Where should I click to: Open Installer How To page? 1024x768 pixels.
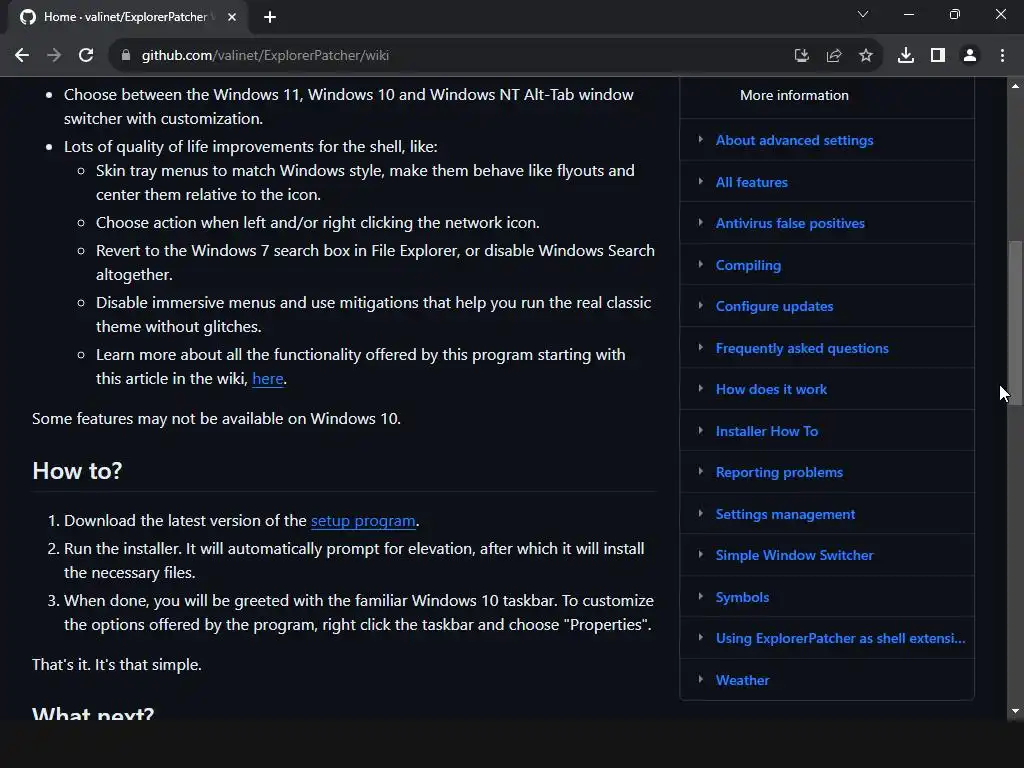pos(767,431)
